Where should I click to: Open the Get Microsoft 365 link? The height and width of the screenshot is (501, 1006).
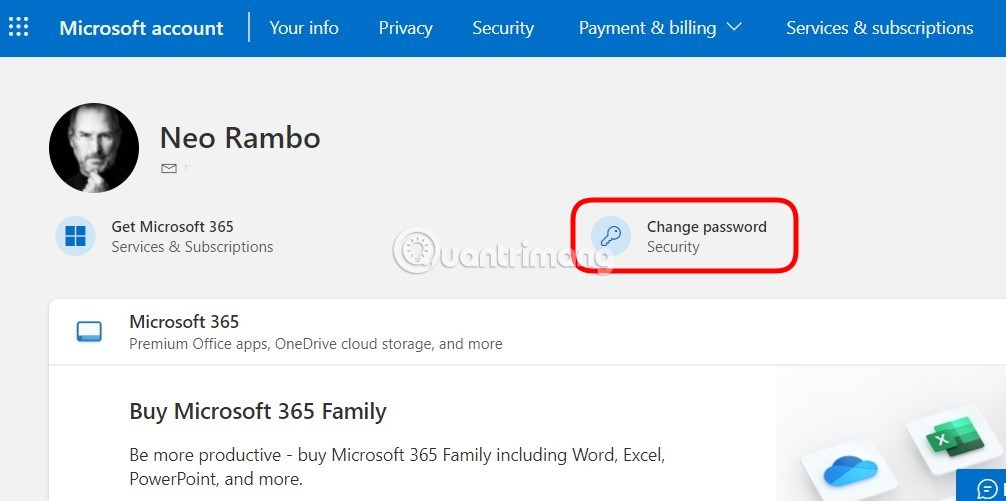[x=172, y=227]
